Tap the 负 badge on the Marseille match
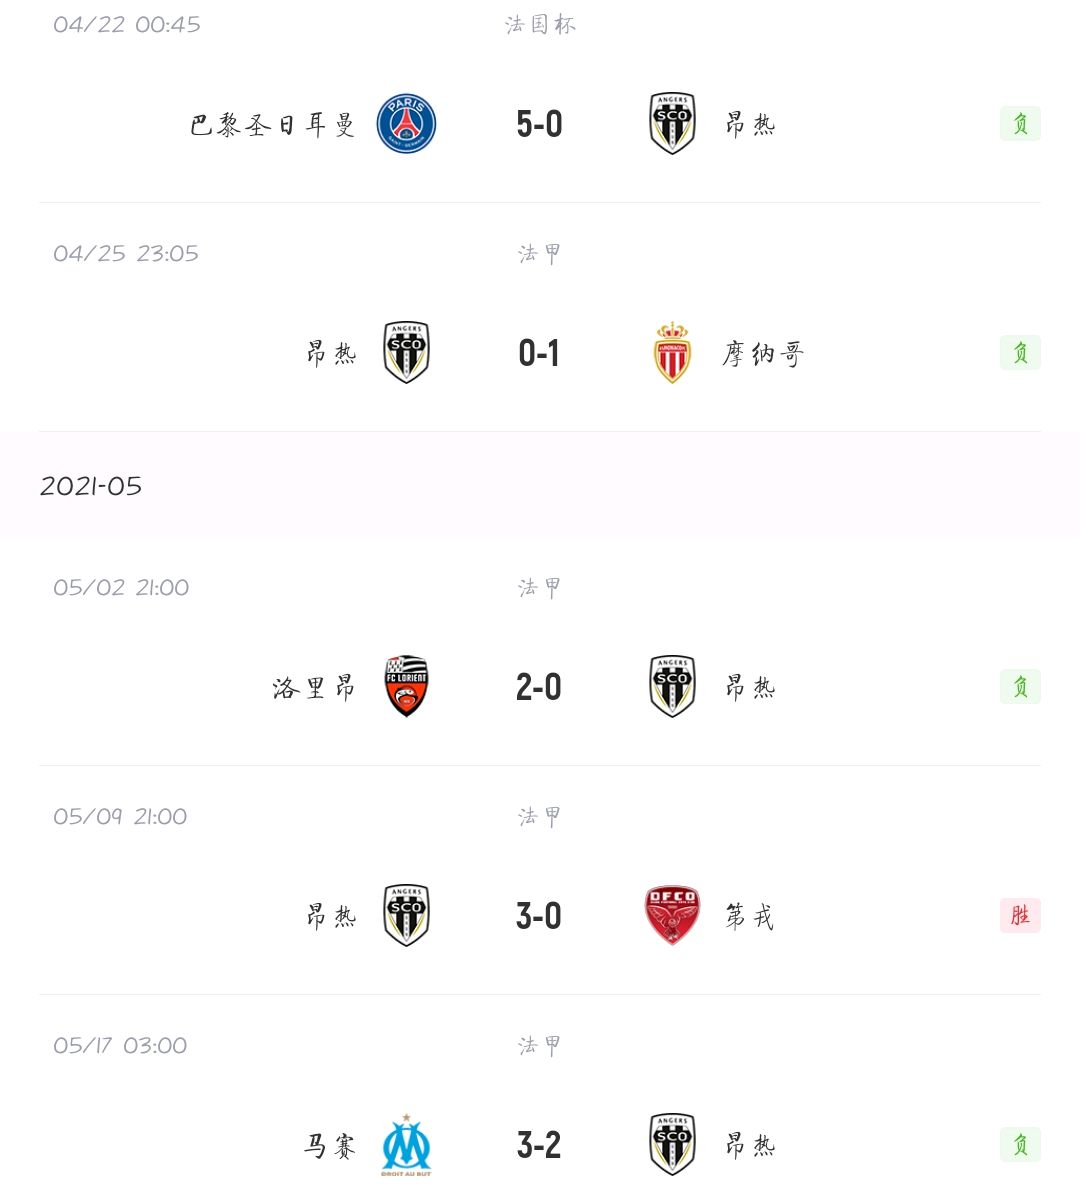The height and width of the screenshot is (1199, 1080). tap(1020, 1144)
